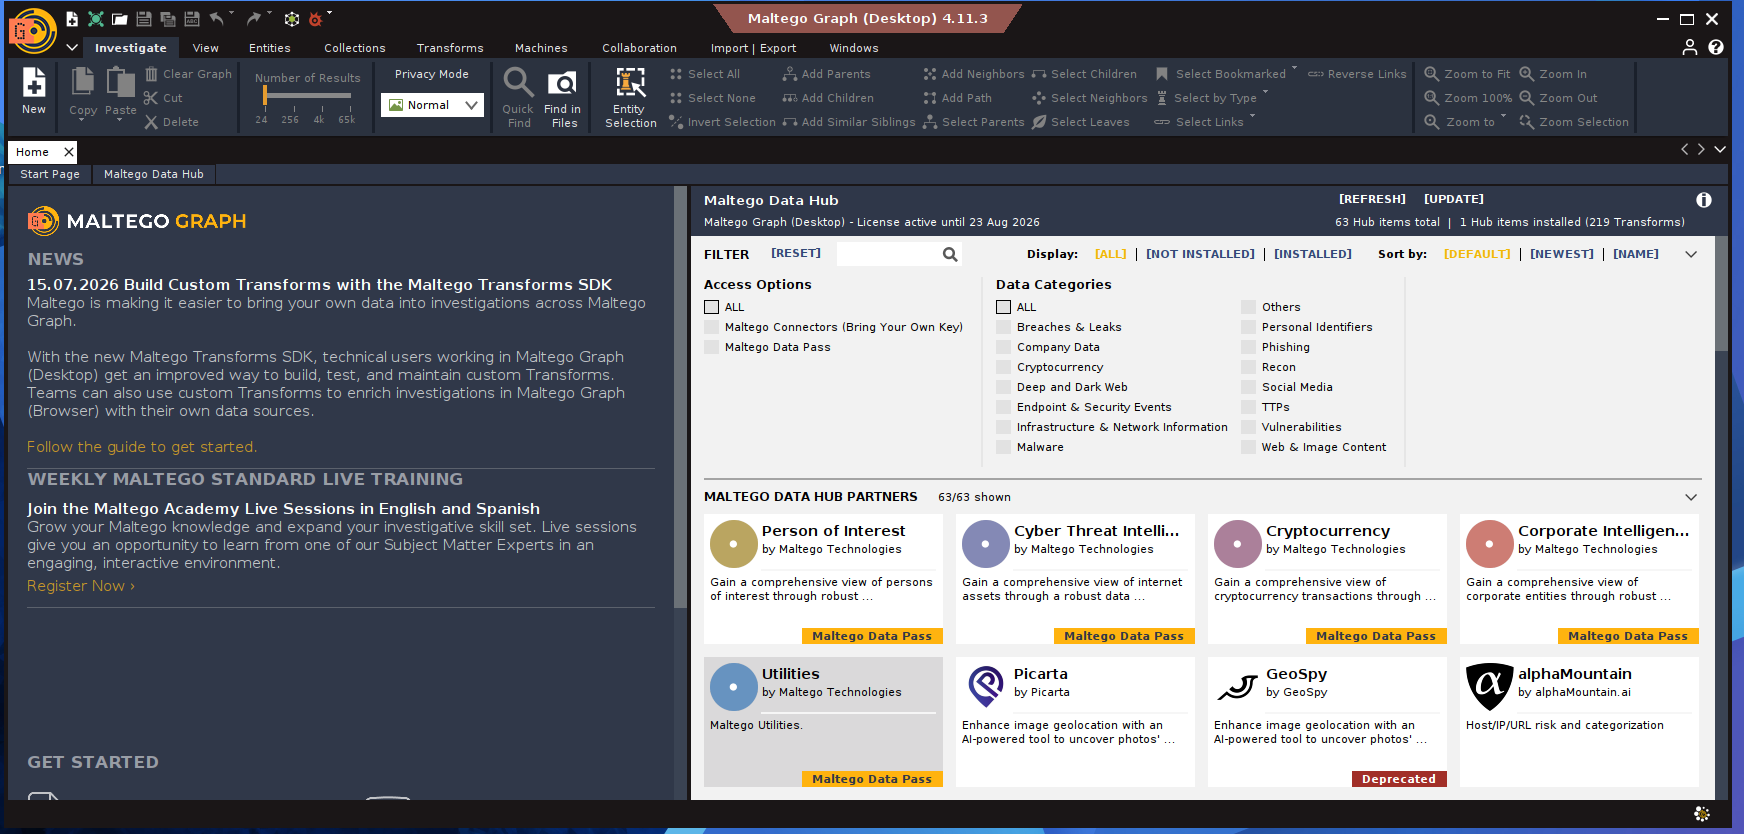Open the Entities ribbon tab

click(270, 48)
